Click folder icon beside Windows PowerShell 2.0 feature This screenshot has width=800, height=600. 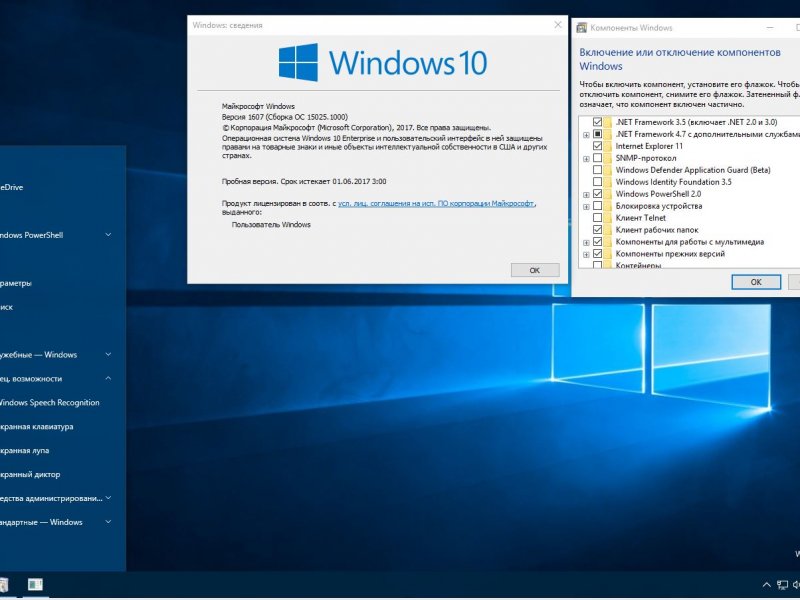[608, 194]
